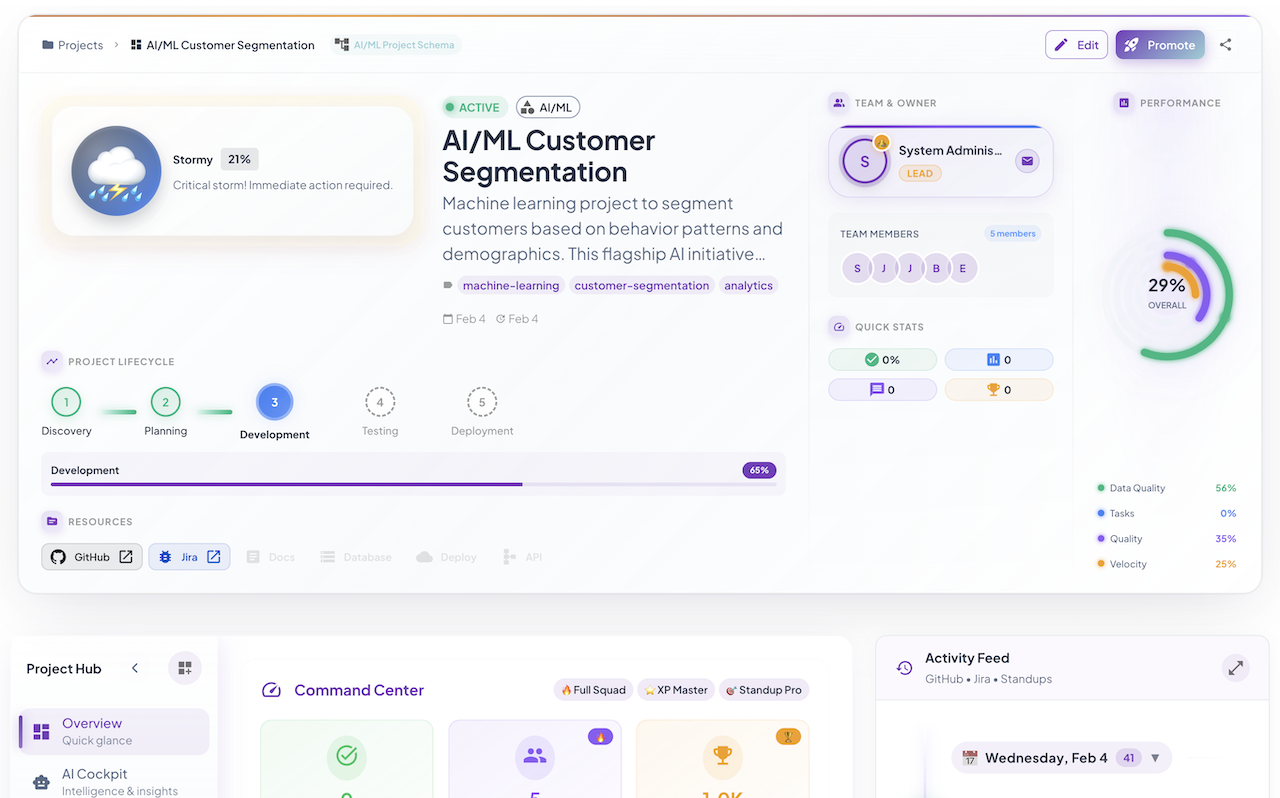The height and width of the screenshot is (798, 1280).
Task: Click the Quick Stats section icon
Action: pyautogui.click(x=839, y=327)
